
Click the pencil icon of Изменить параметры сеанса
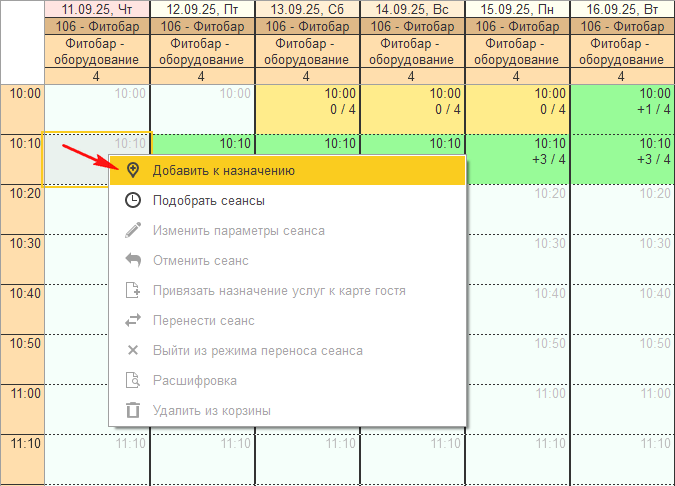pos(133,230)
